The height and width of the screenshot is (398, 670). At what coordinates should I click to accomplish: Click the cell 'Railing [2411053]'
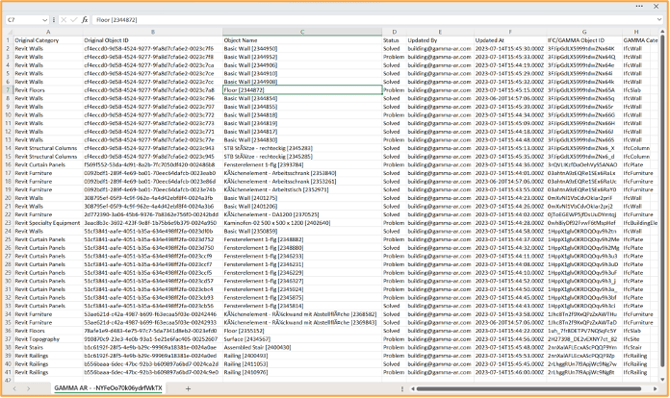(302, 364)
